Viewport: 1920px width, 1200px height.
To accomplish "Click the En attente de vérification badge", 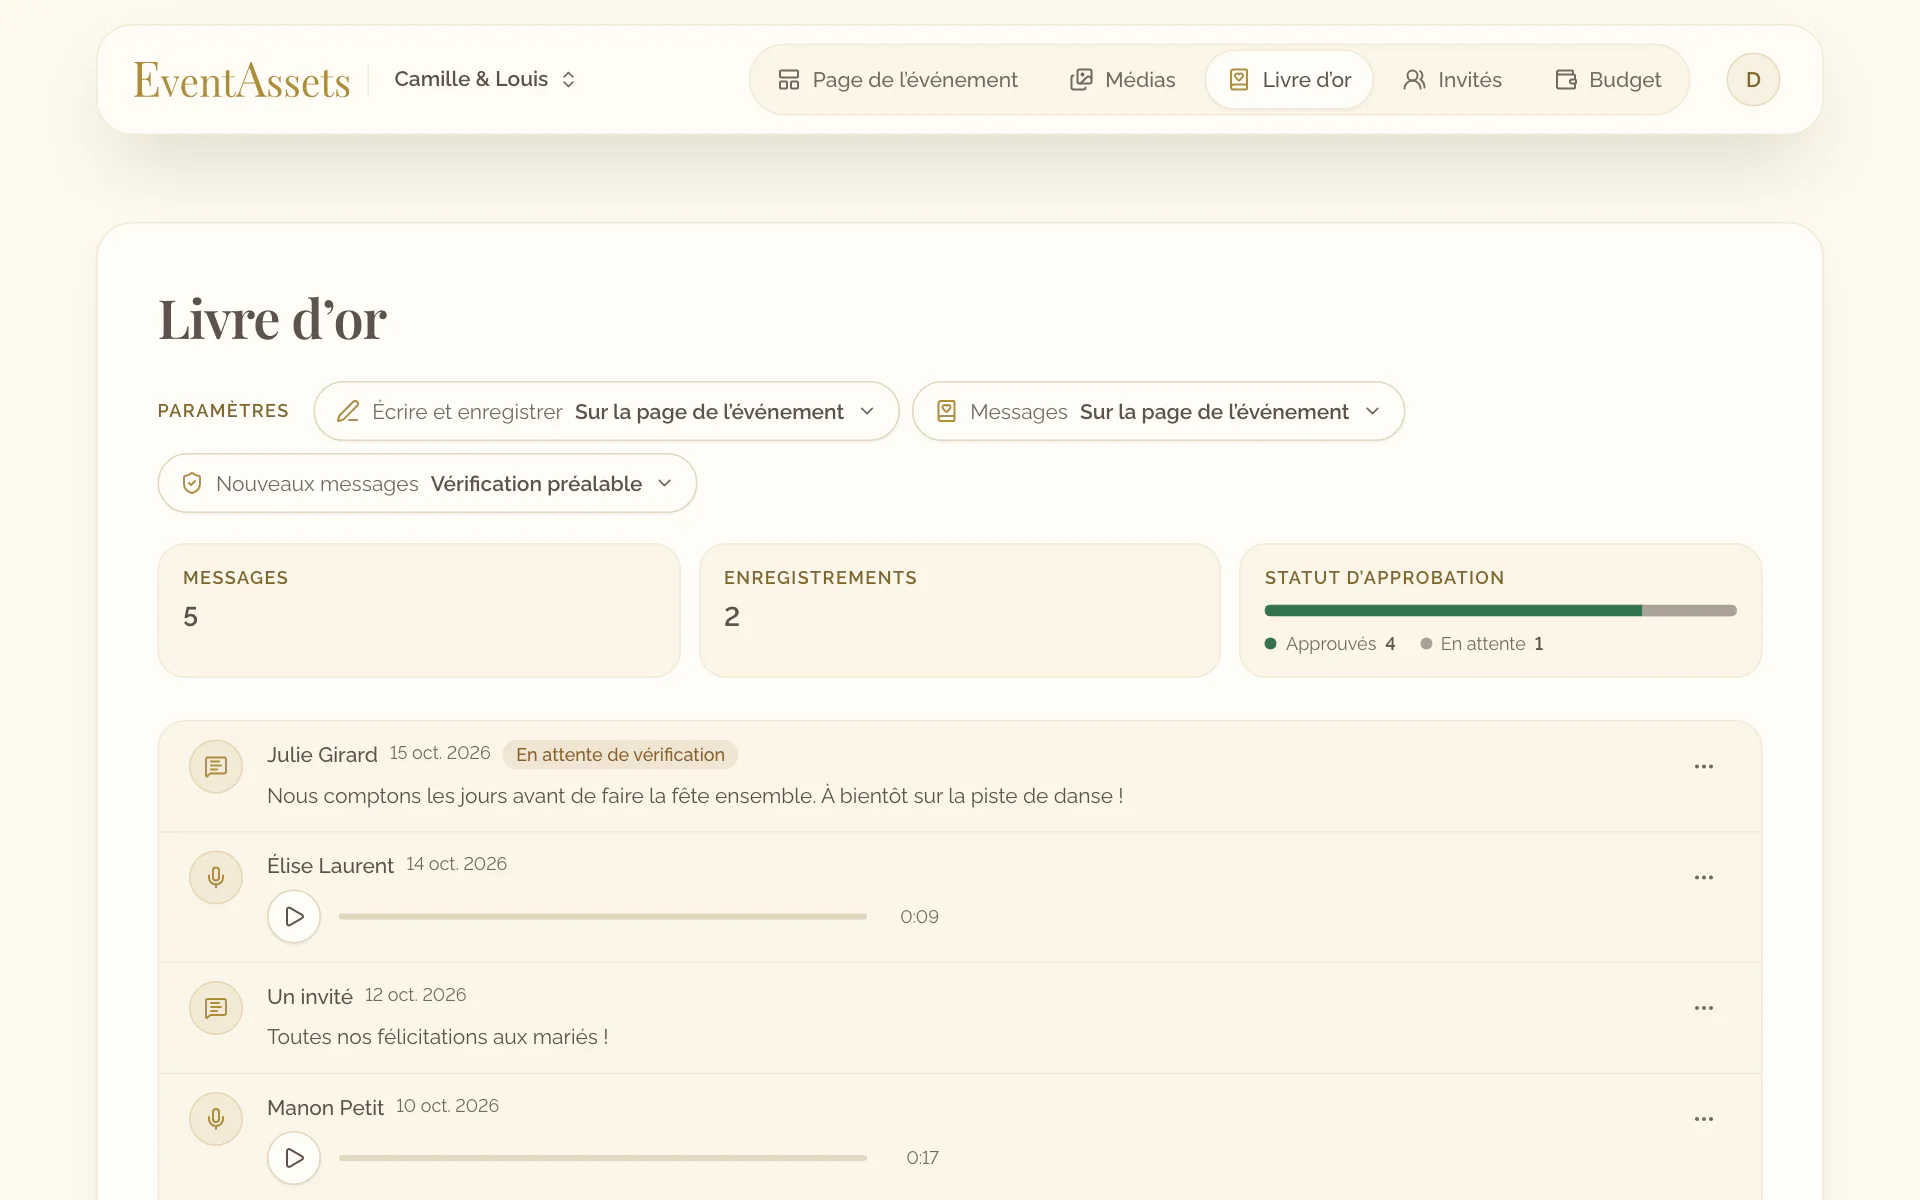I will click(x=620, y=755).
